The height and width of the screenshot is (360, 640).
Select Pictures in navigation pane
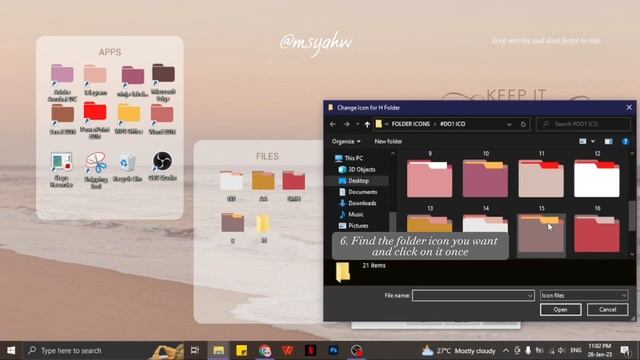353,225
